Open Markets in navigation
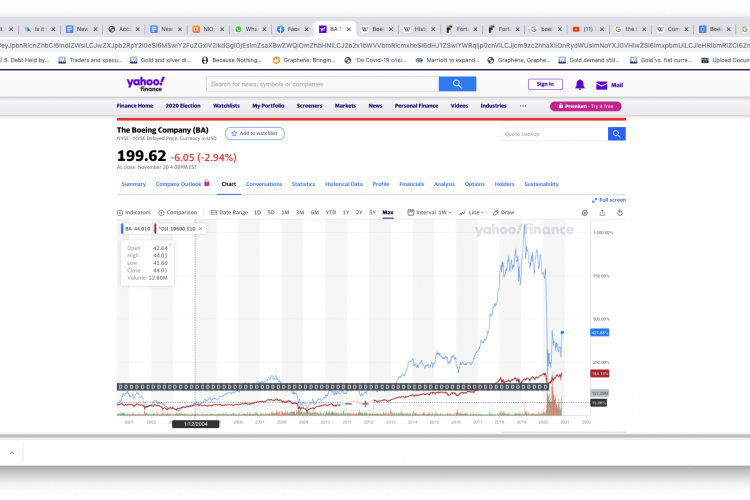The height and width of the screenshot is (500, 750). point(345,106)
